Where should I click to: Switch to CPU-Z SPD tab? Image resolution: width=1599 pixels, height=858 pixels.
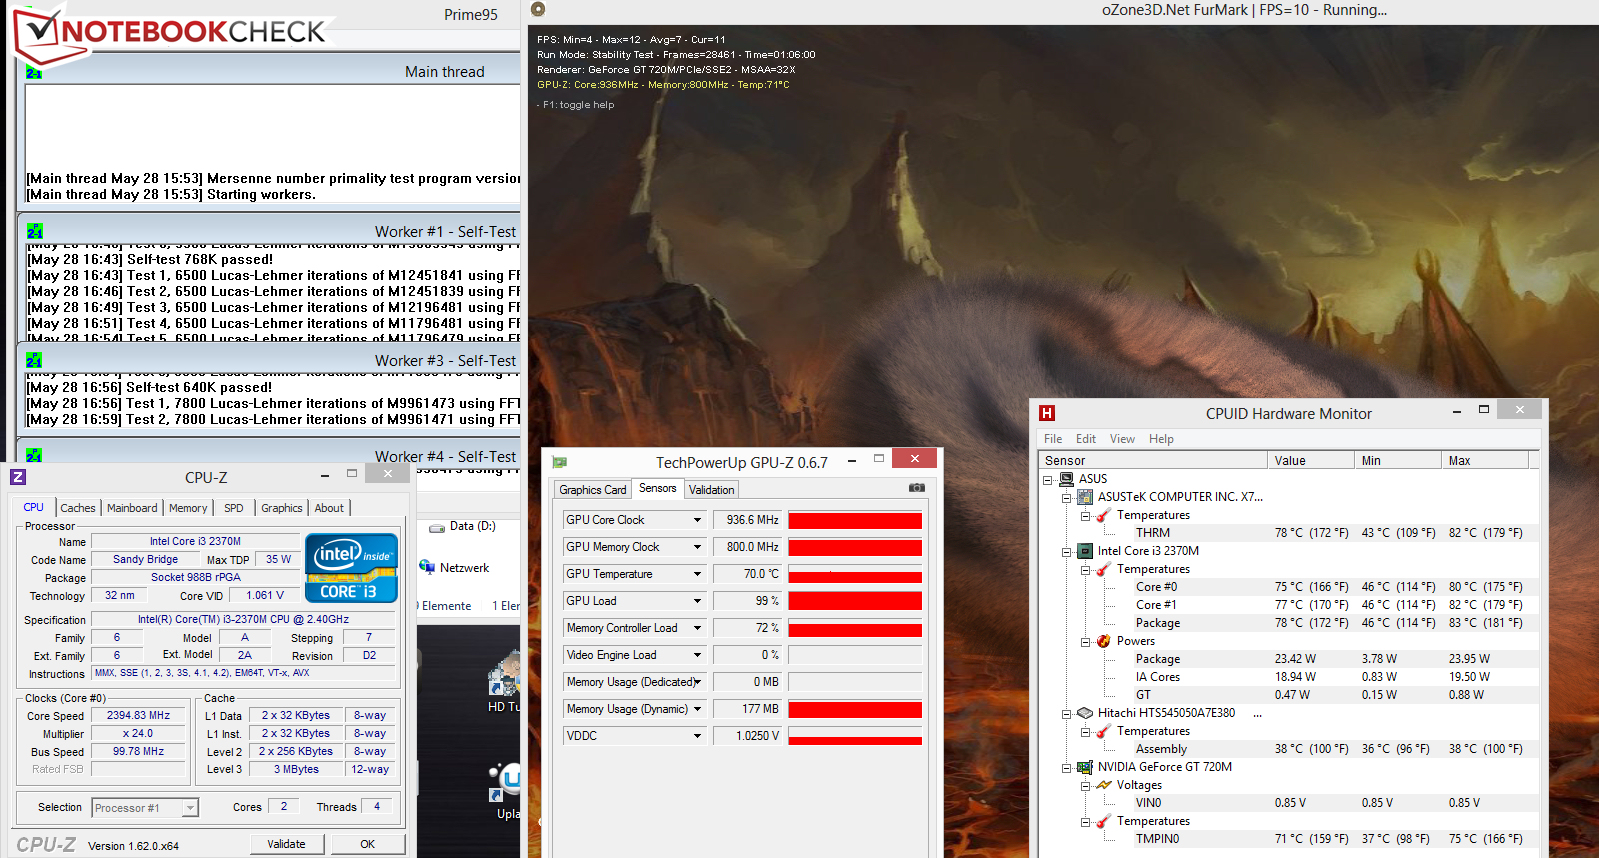point(234,508)
